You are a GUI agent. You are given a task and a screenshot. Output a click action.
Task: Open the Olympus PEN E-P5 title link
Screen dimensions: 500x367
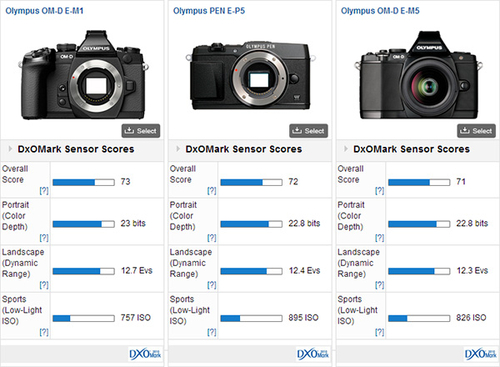pyautogui.click(x=209, y=11)
